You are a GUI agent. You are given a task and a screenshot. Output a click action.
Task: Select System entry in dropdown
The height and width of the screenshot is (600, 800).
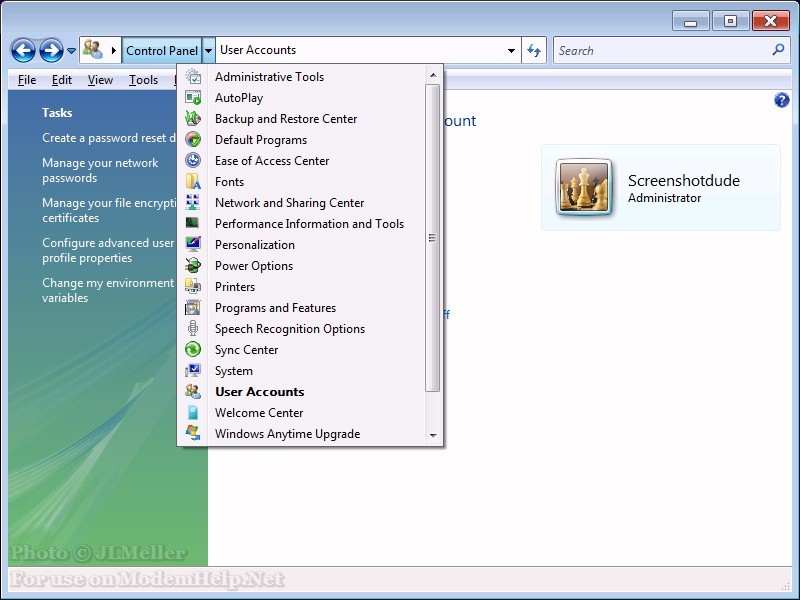[x=234, y=370]
